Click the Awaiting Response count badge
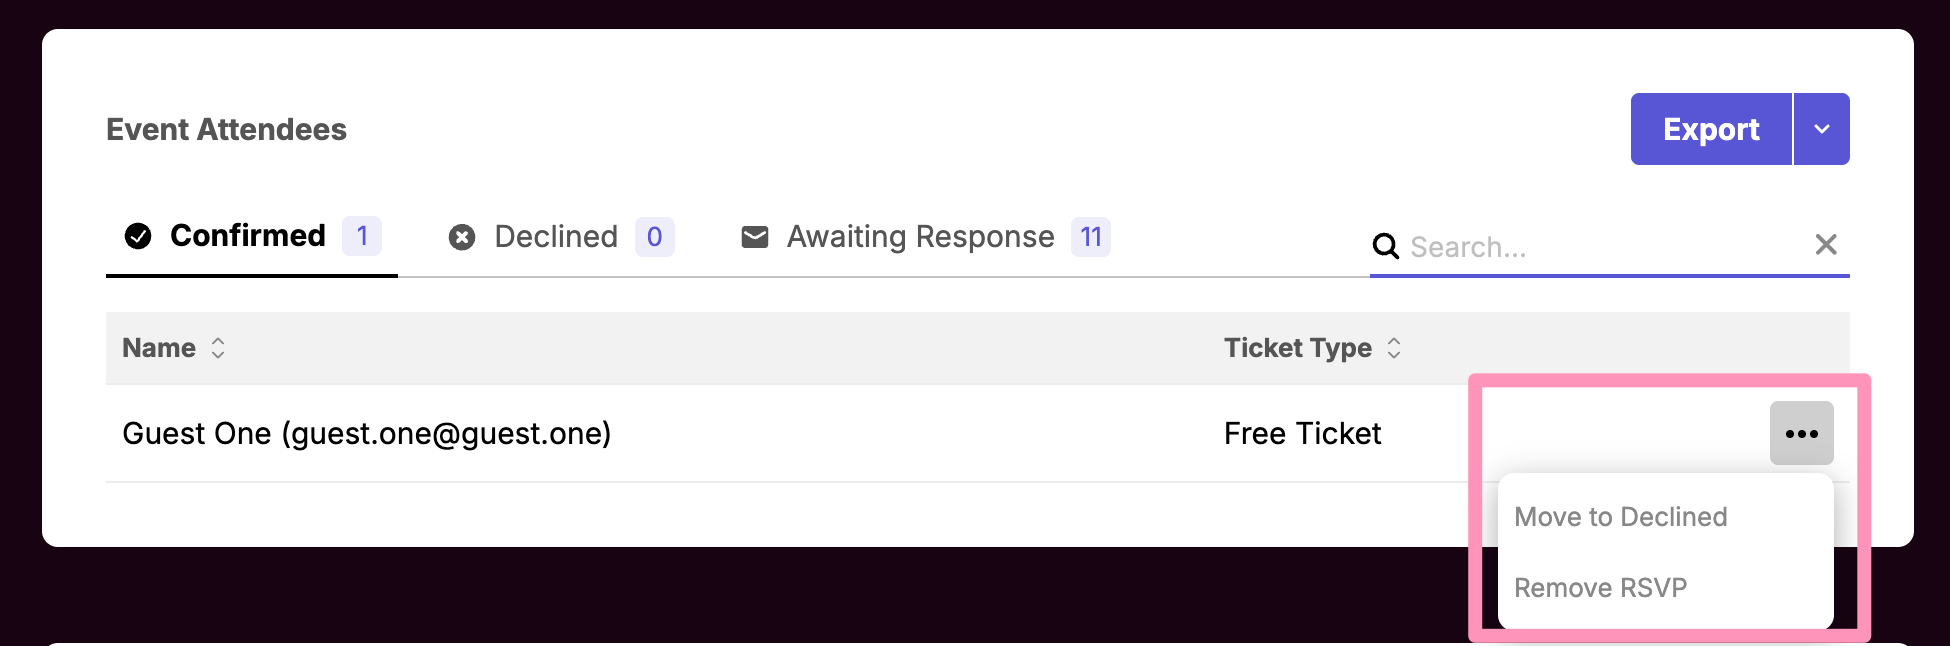The image size is (1950, 646). point(1091,237)
